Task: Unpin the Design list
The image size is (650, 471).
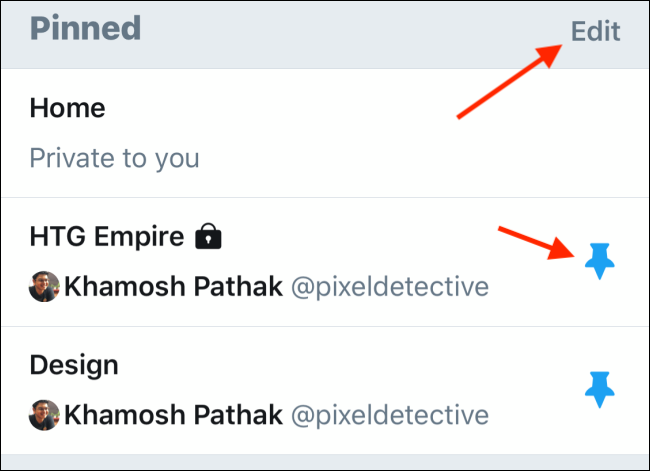Action: [x=599, y=389]
